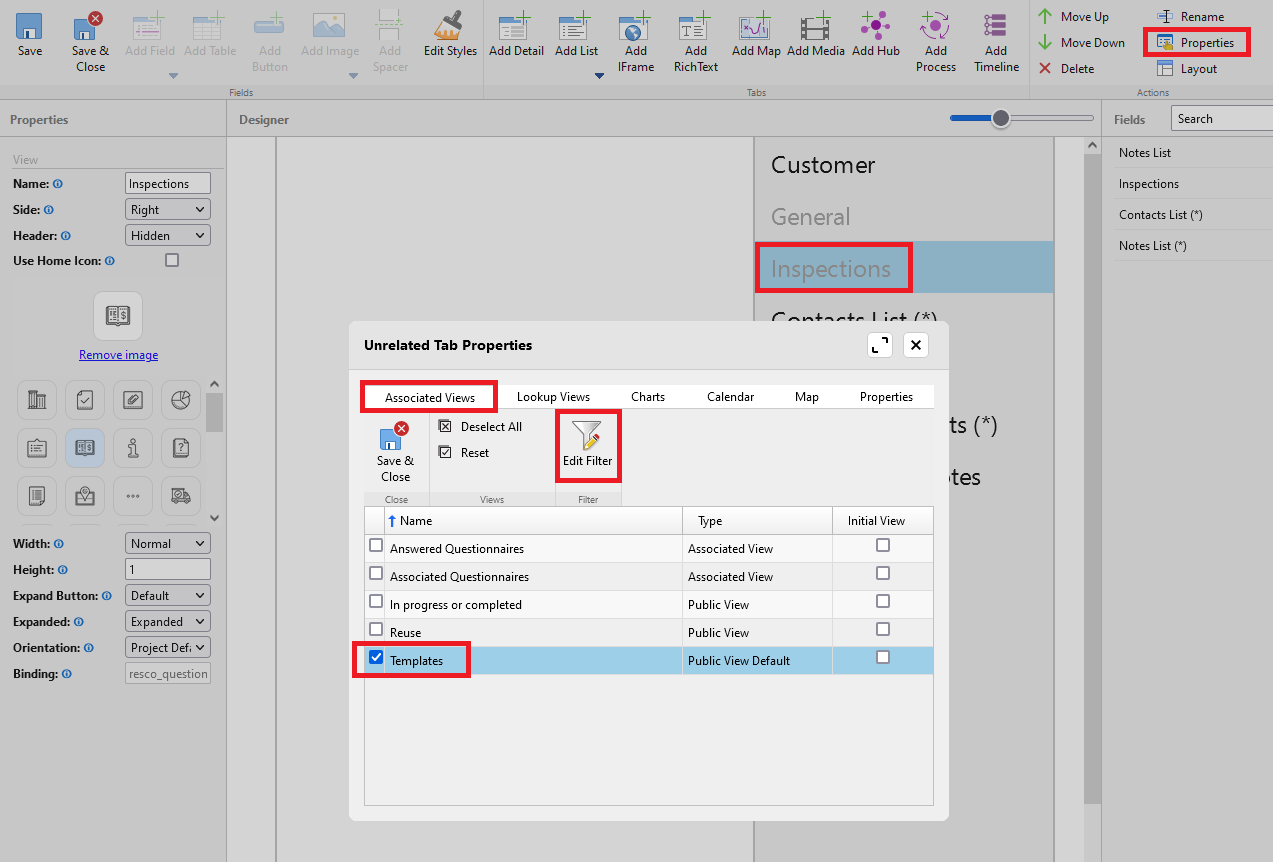Click the Add Process icon
The height and width of the screenshot is (862, 1273).
pyautogui.click(x=936, y=26)
